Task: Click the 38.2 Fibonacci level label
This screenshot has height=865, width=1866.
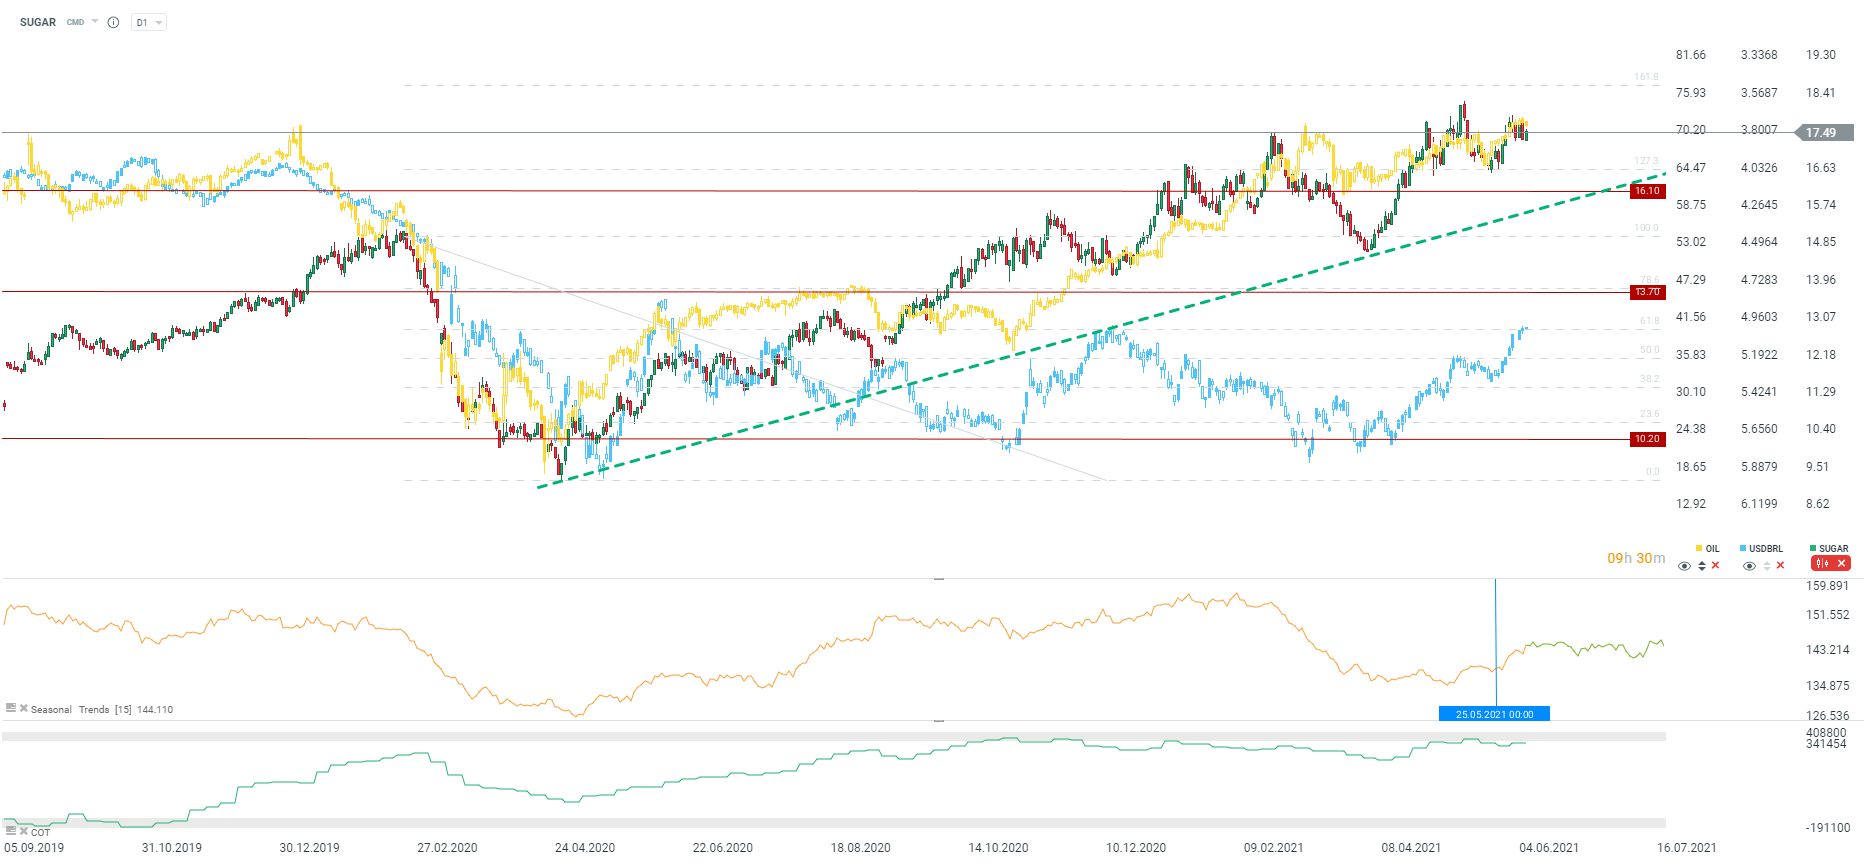Action: [1650, 379]
